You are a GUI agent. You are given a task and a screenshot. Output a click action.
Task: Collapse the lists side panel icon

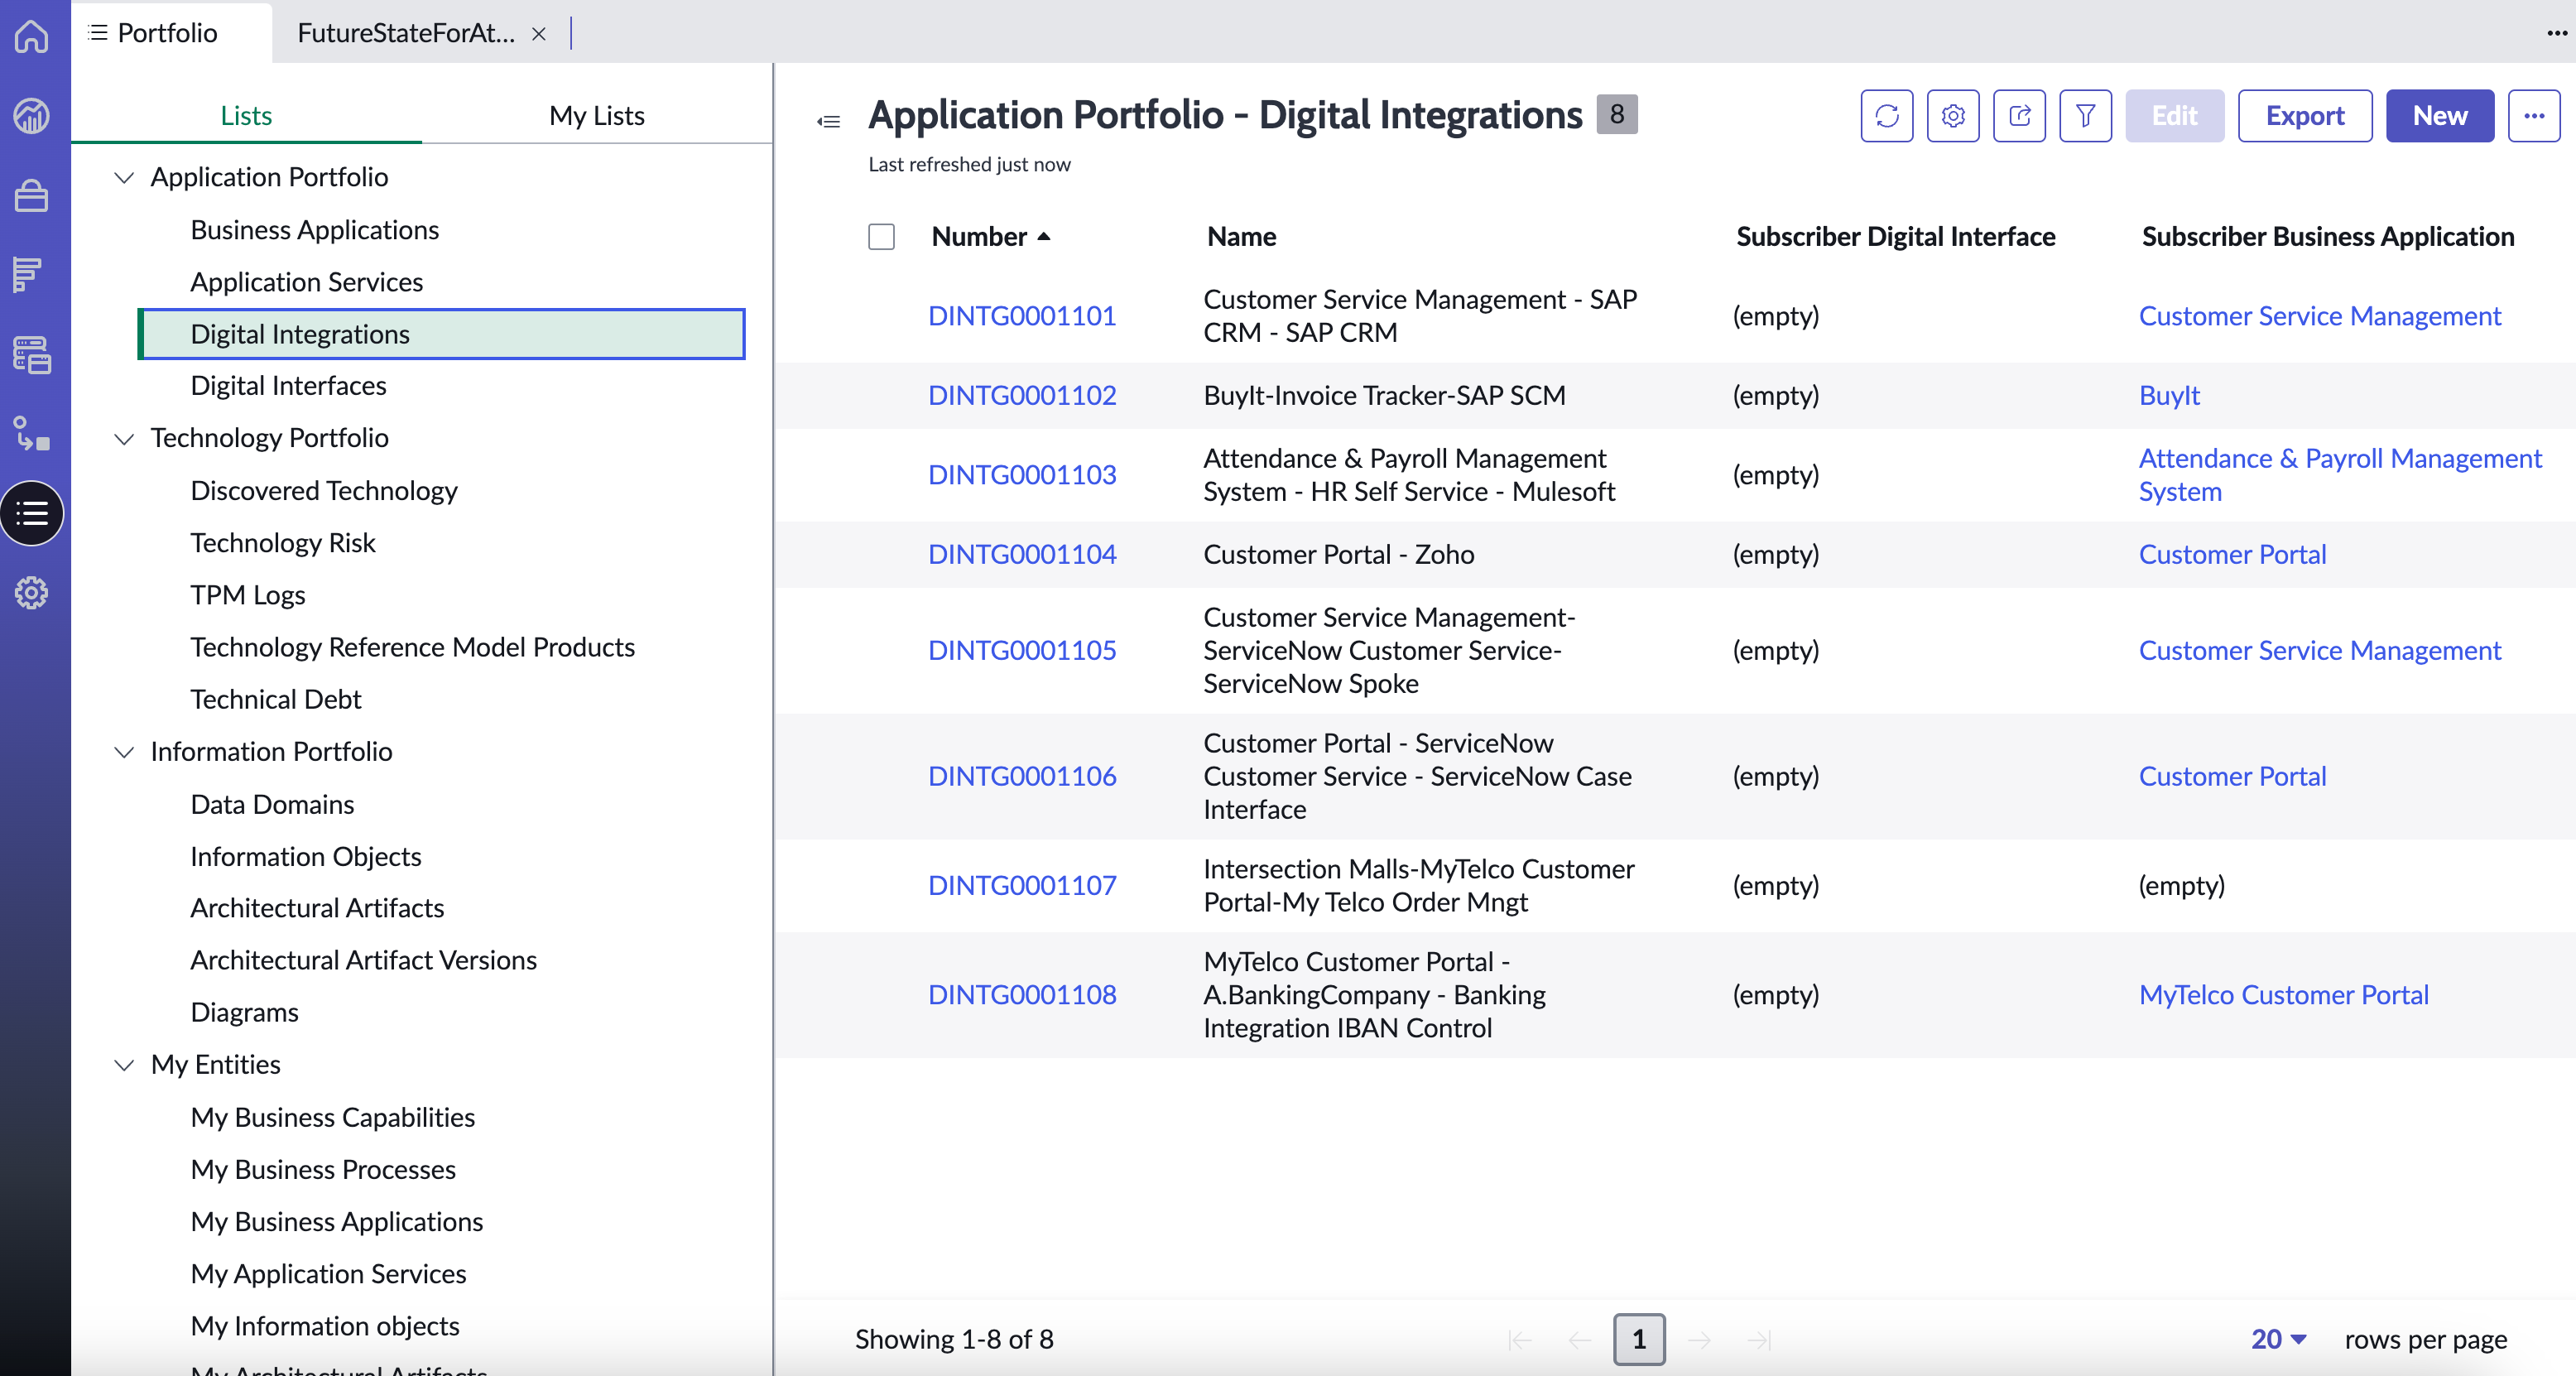coord(828,122)
